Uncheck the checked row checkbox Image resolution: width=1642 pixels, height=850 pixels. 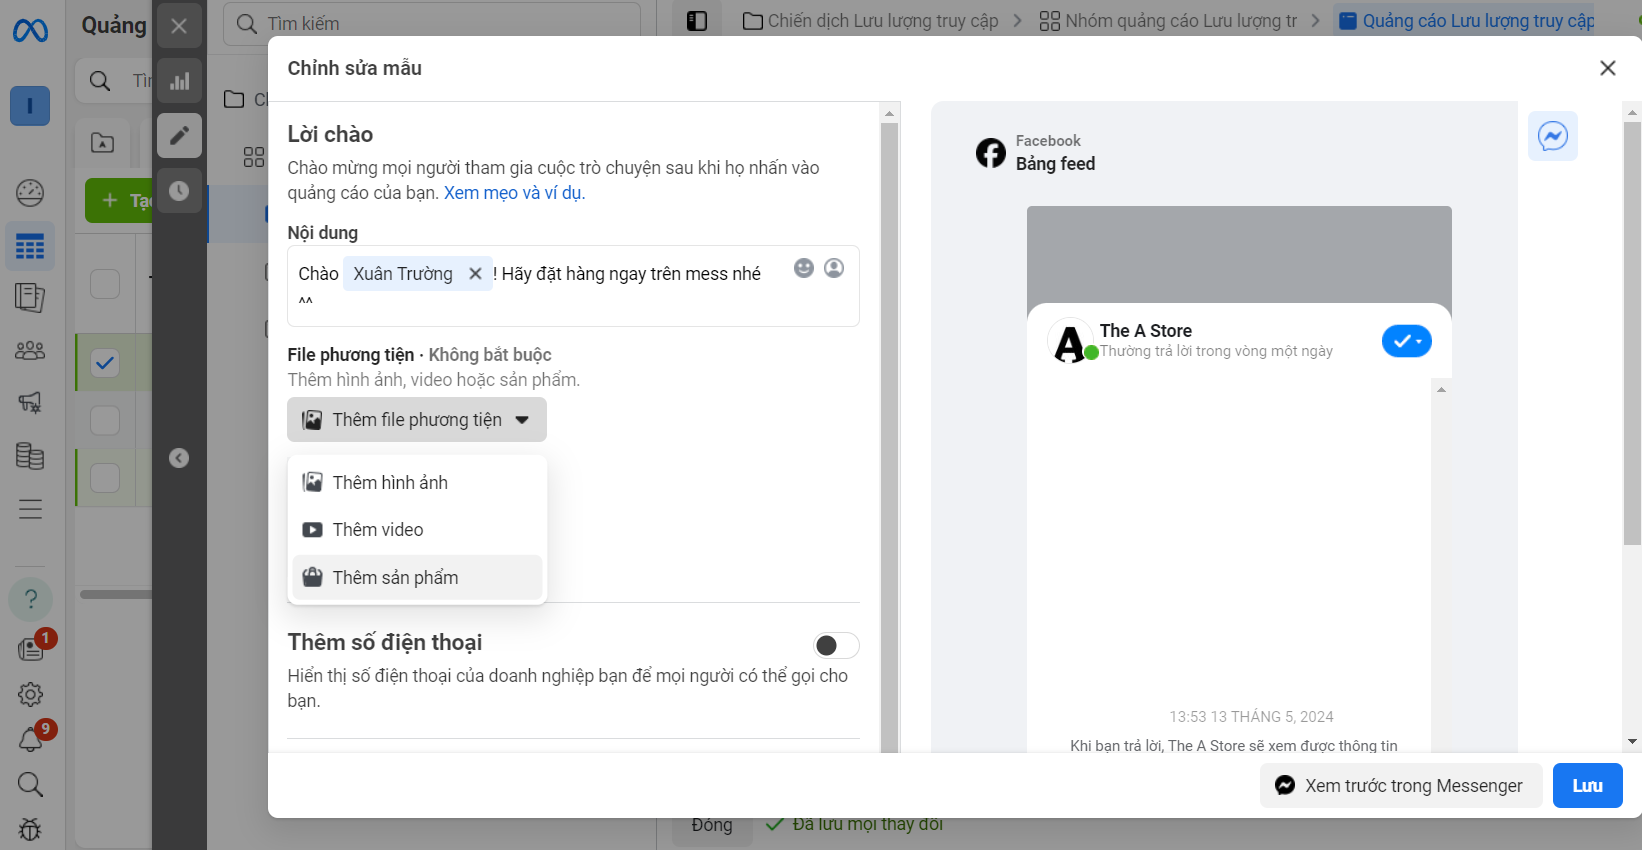click(105, 363)
